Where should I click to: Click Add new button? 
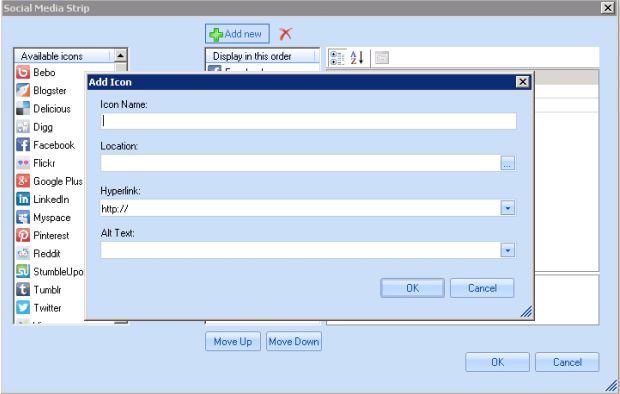237,34
